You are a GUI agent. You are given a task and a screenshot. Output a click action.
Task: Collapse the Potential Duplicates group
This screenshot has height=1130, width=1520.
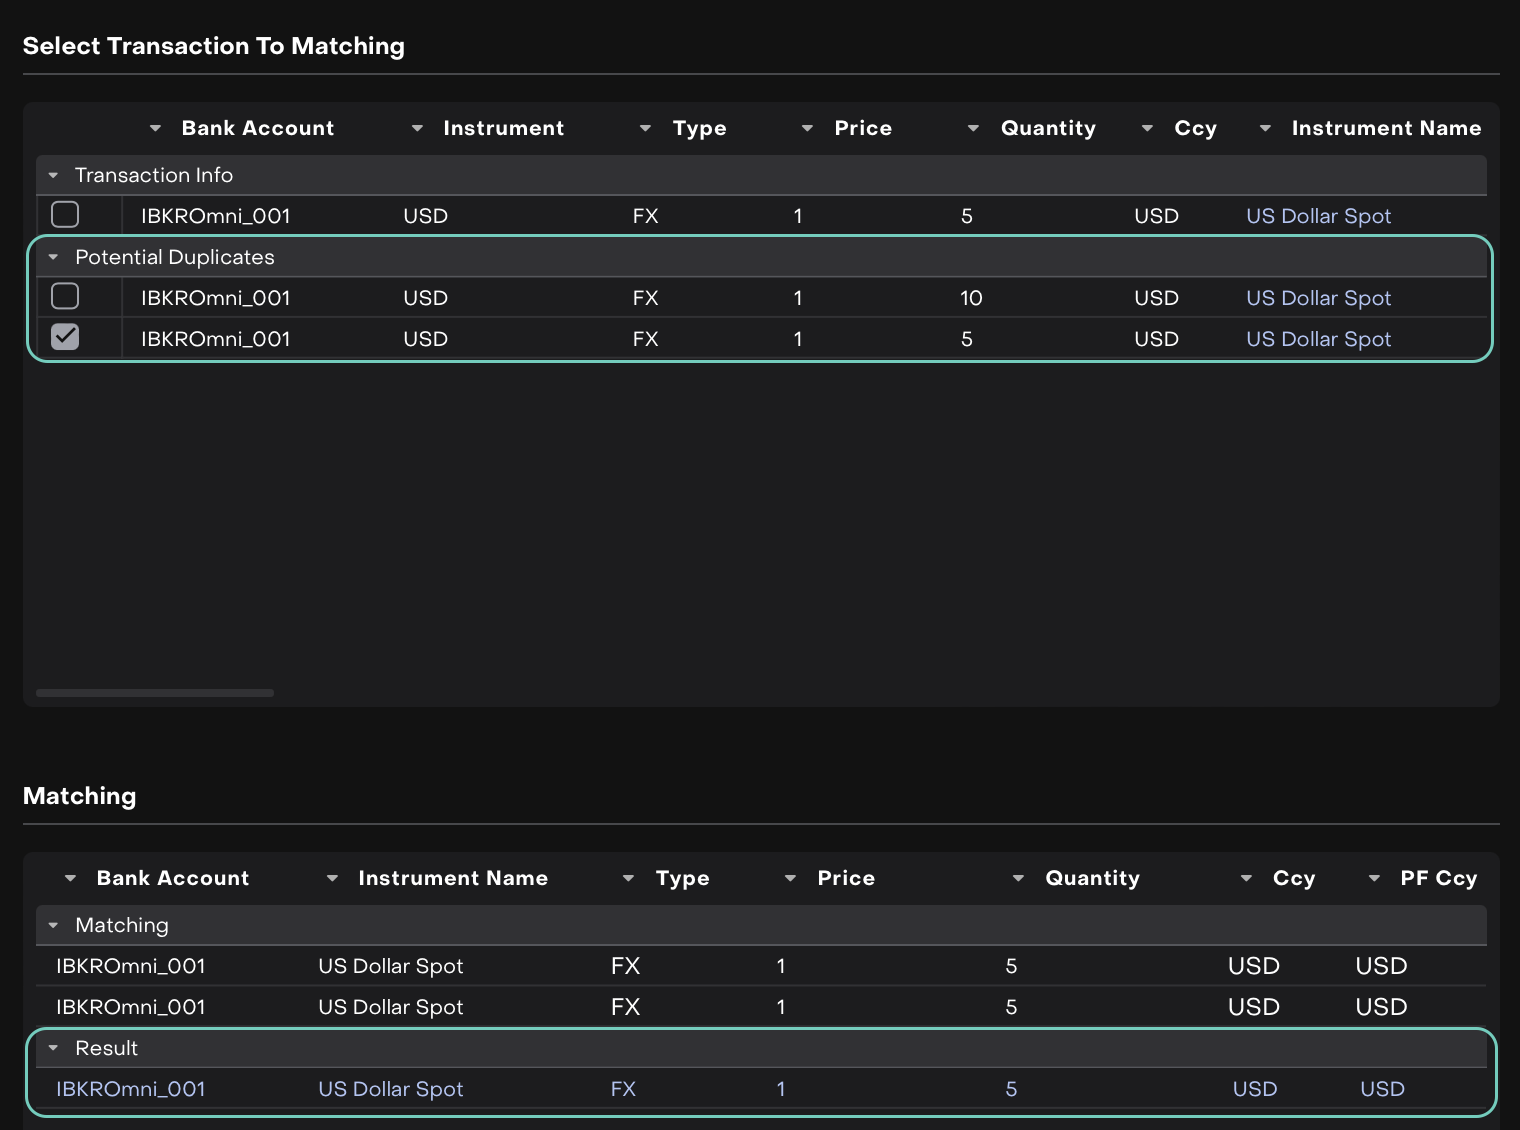point(54,257)
